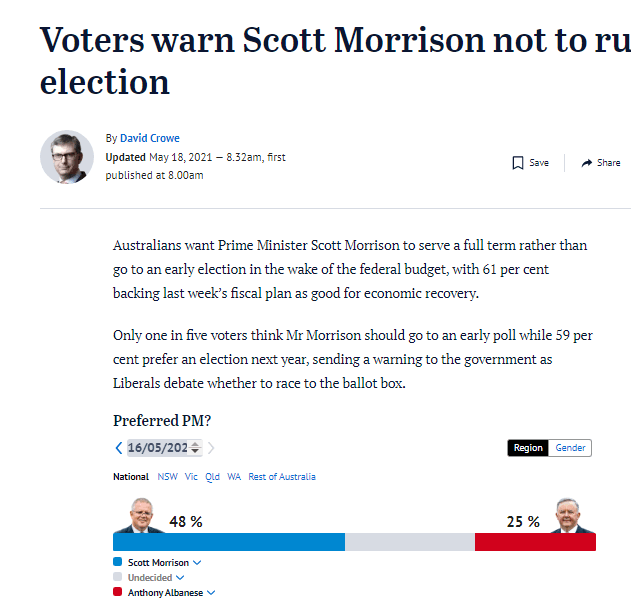Image resolution: width=631 pixels, height=612 pixels.
Task: Expand the Scott Morrison legend chevron
Action: pos(197,563)
